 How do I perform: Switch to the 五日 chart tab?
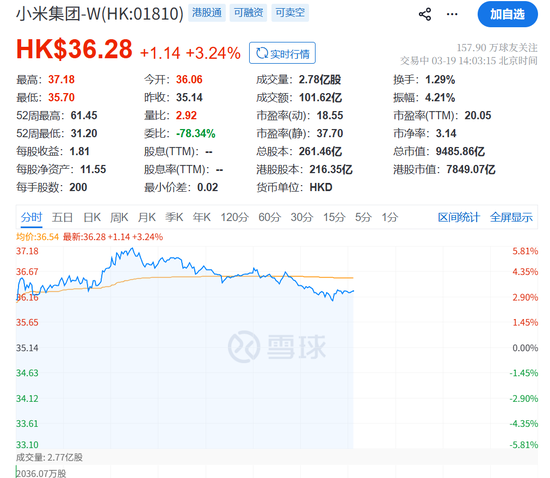[x=62, y=217]
